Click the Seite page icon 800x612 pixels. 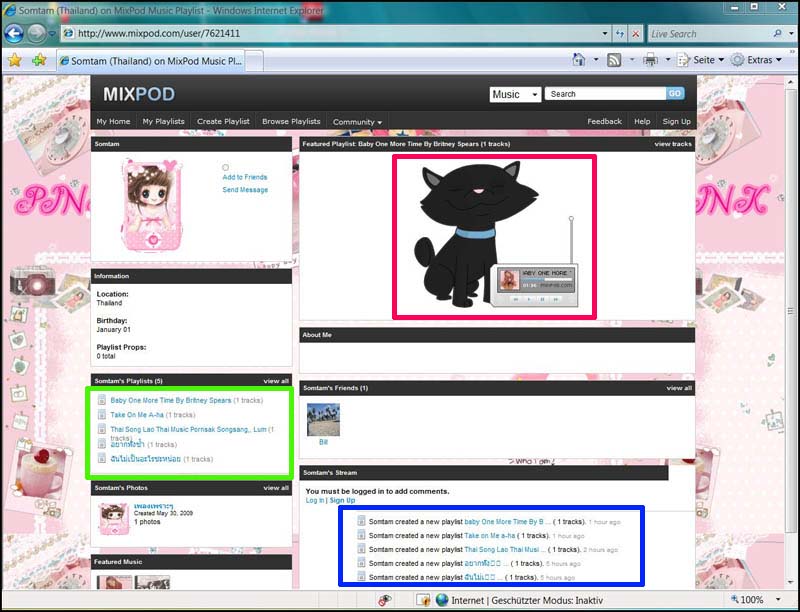point(683,60)
